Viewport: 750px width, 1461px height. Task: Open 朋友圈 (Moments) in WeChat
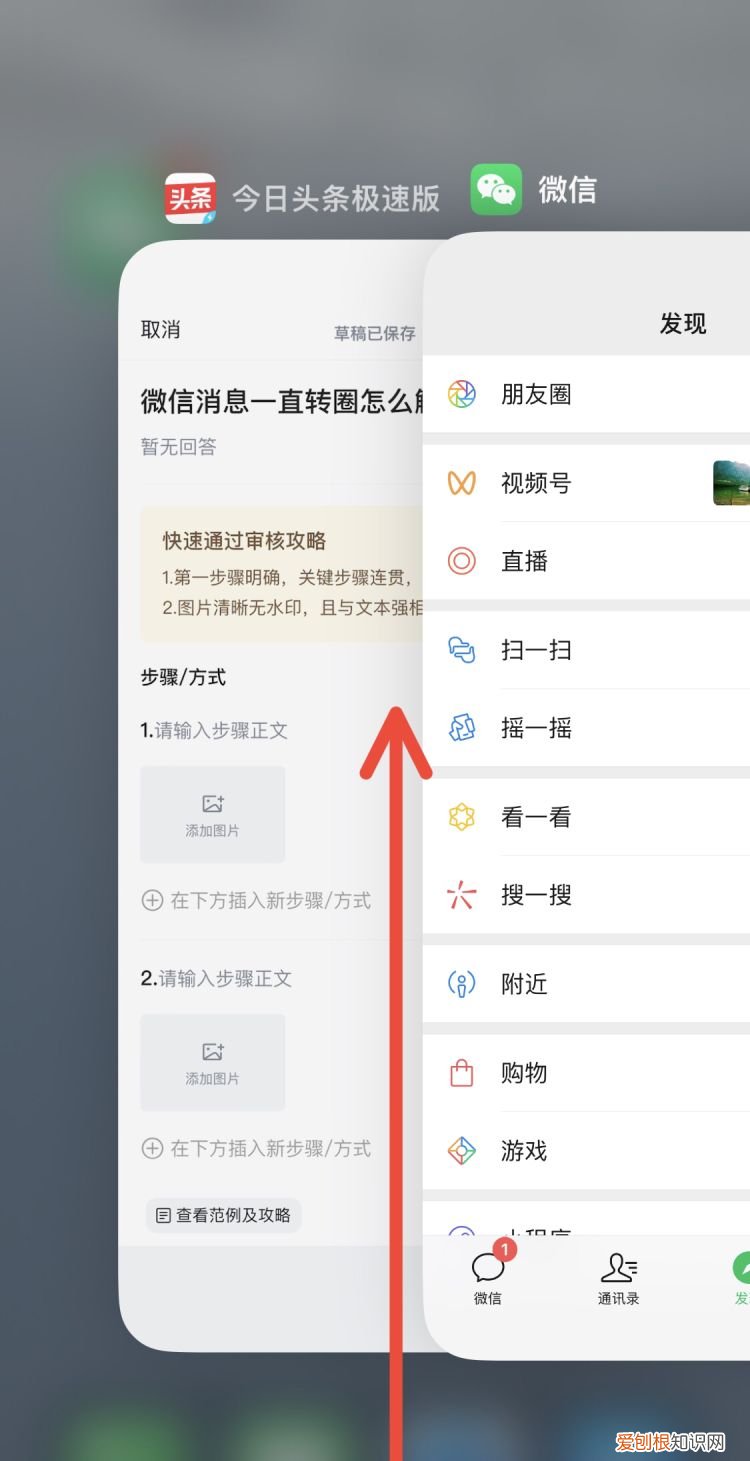[537, 394]
